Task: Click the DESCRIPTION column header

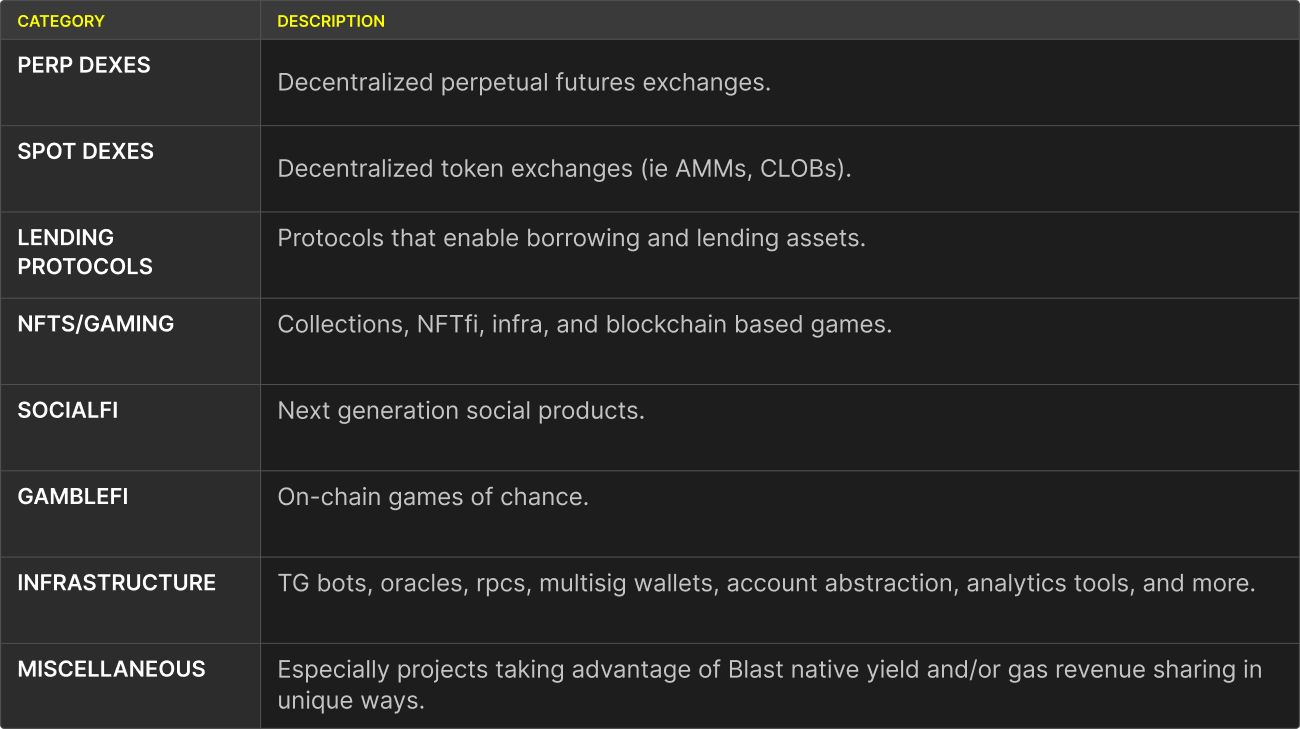Action: tap(331, 21)
